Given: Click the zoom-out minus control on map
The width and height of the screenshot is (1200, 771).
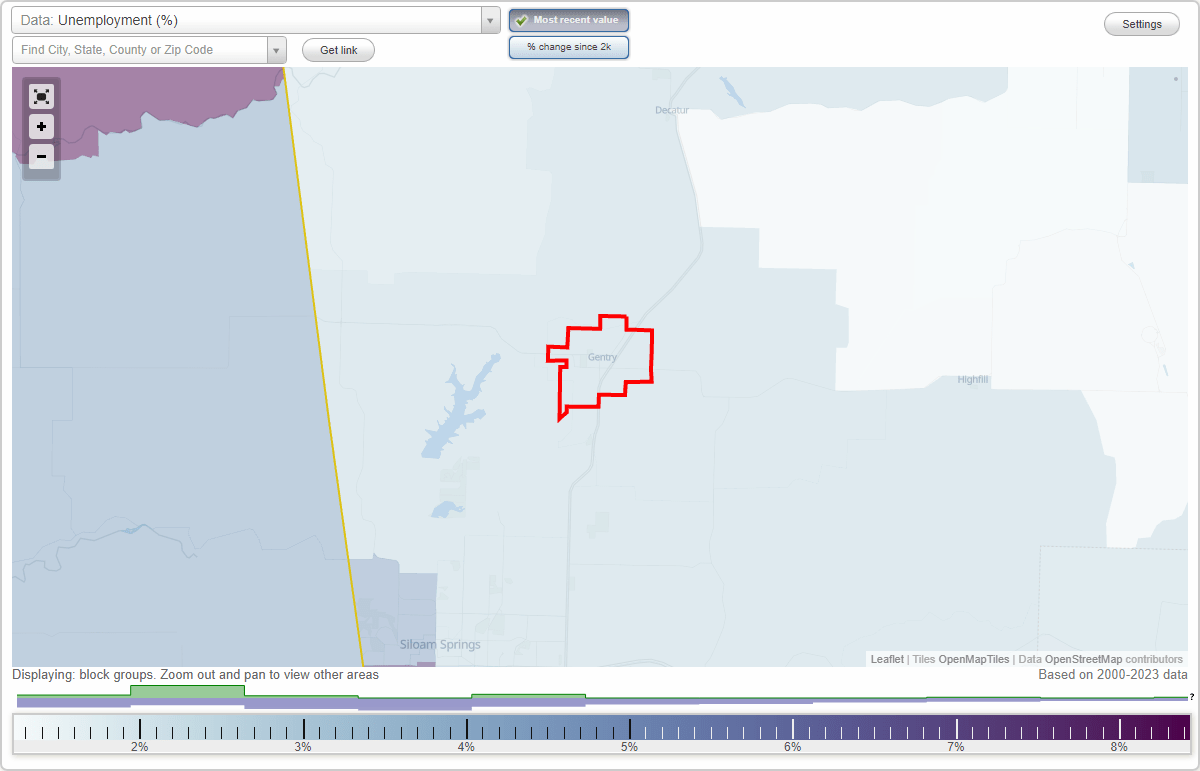Looking at the screenshot, I should click(x=41, y=157).
